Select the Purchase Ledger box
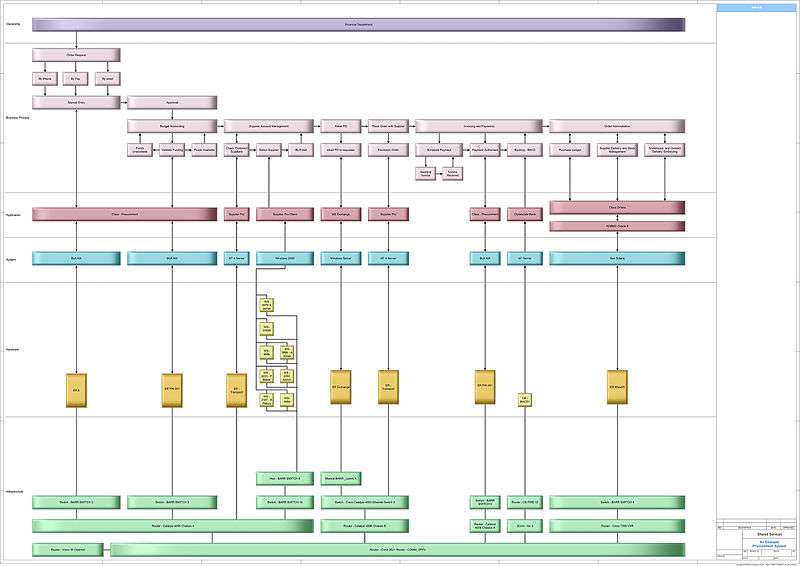Screen dimensions: 800x566 coord(570,150)
